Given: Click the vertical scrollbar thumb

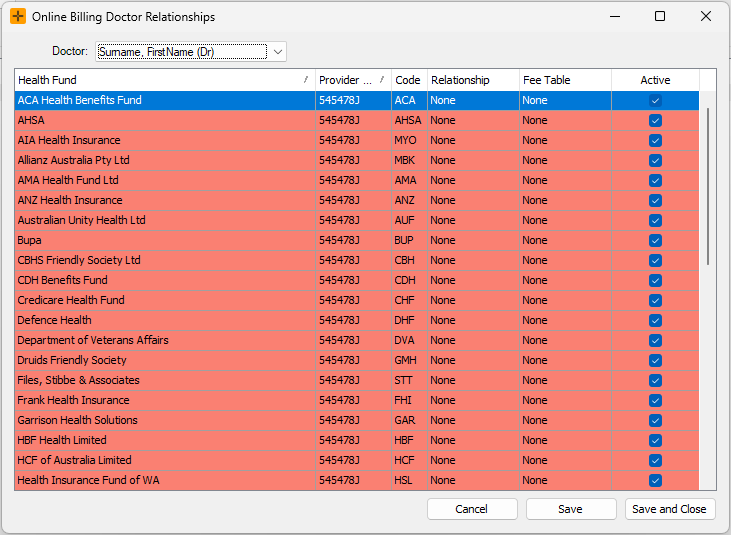Looking at the screenshot, I should coord(708,186).
